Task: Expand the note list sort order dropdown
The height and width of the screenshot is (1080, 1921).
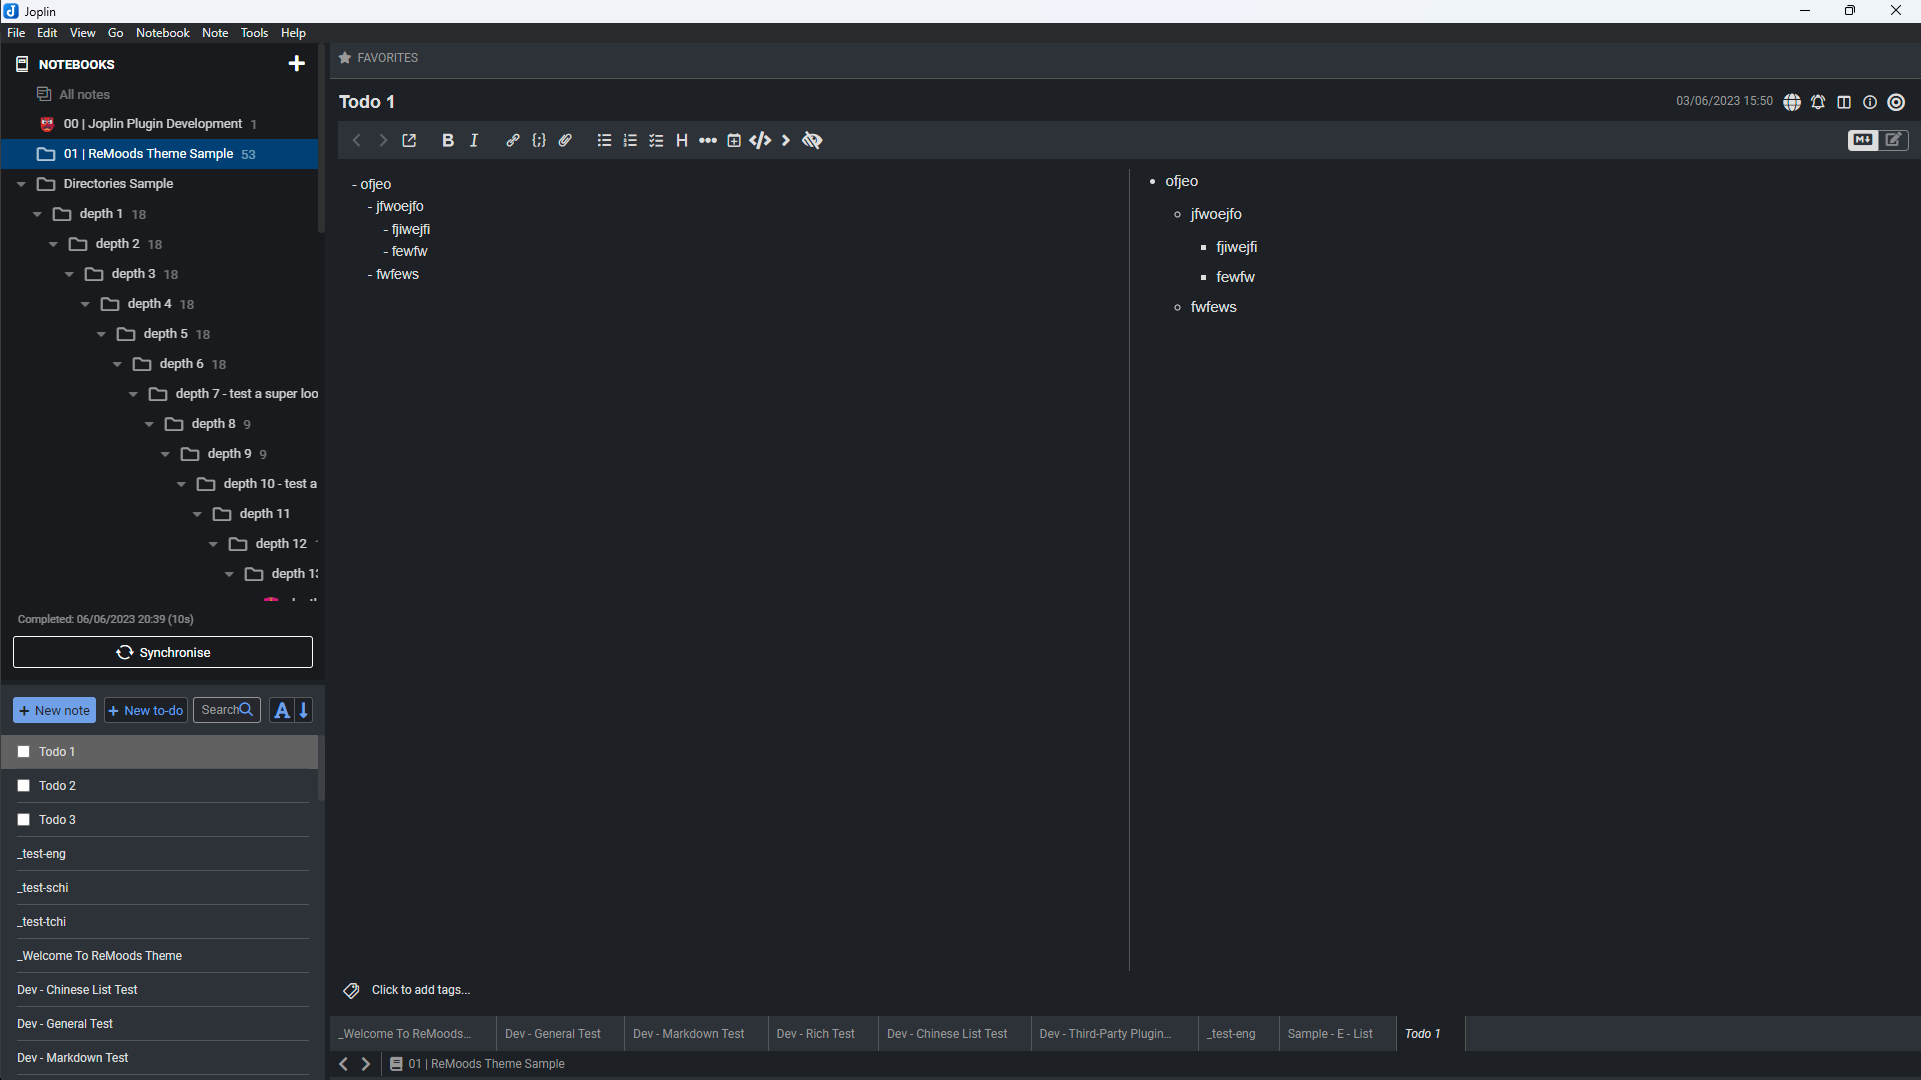Action: [282, 710]
